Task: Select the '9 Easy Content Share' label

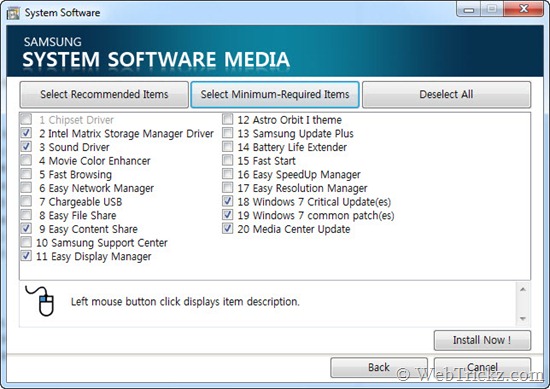Action: 88,229
